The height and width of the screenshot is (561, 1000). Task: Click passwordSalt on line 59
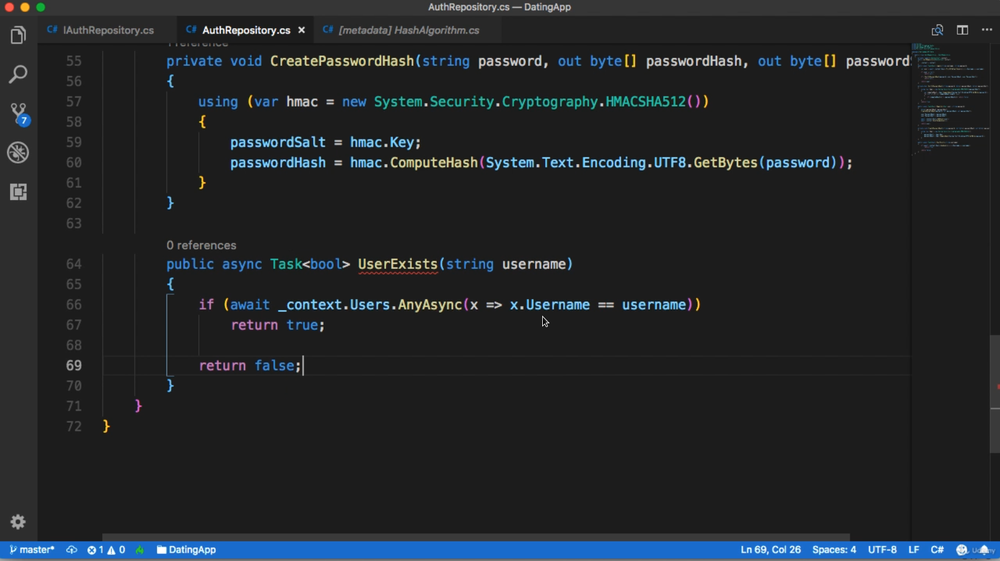pyautogui.click(x=277, y=142)
